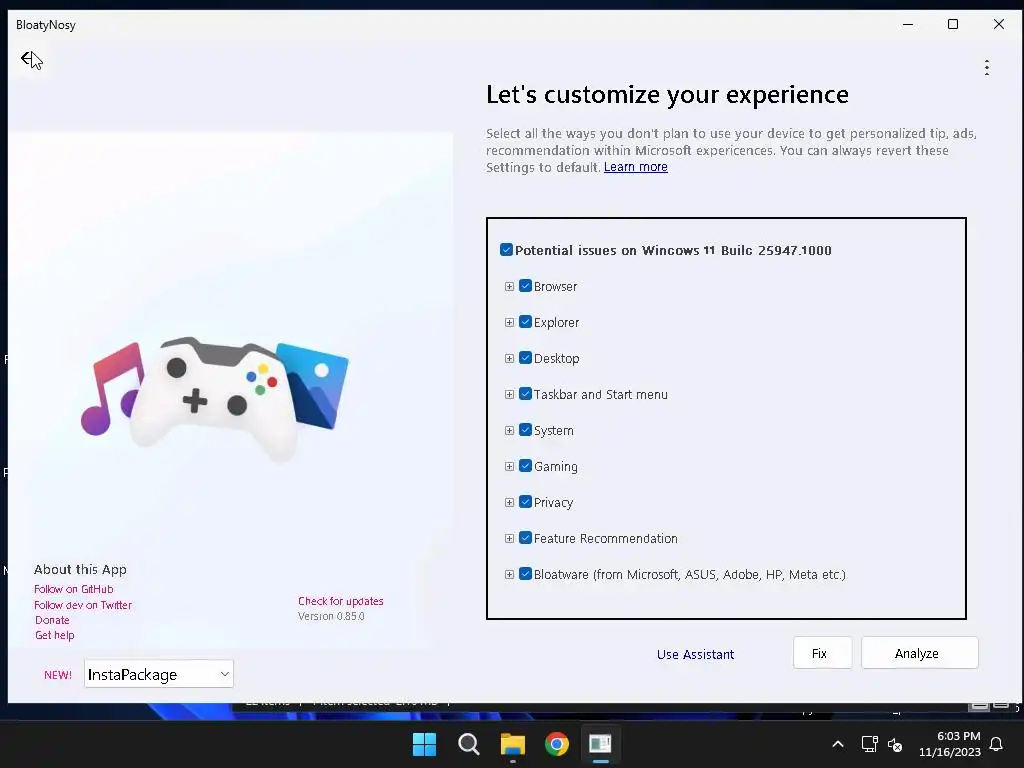Viewport: 1024px width, 768px height.
Task: Show hidden system tray icons
Action: point(838,744)
